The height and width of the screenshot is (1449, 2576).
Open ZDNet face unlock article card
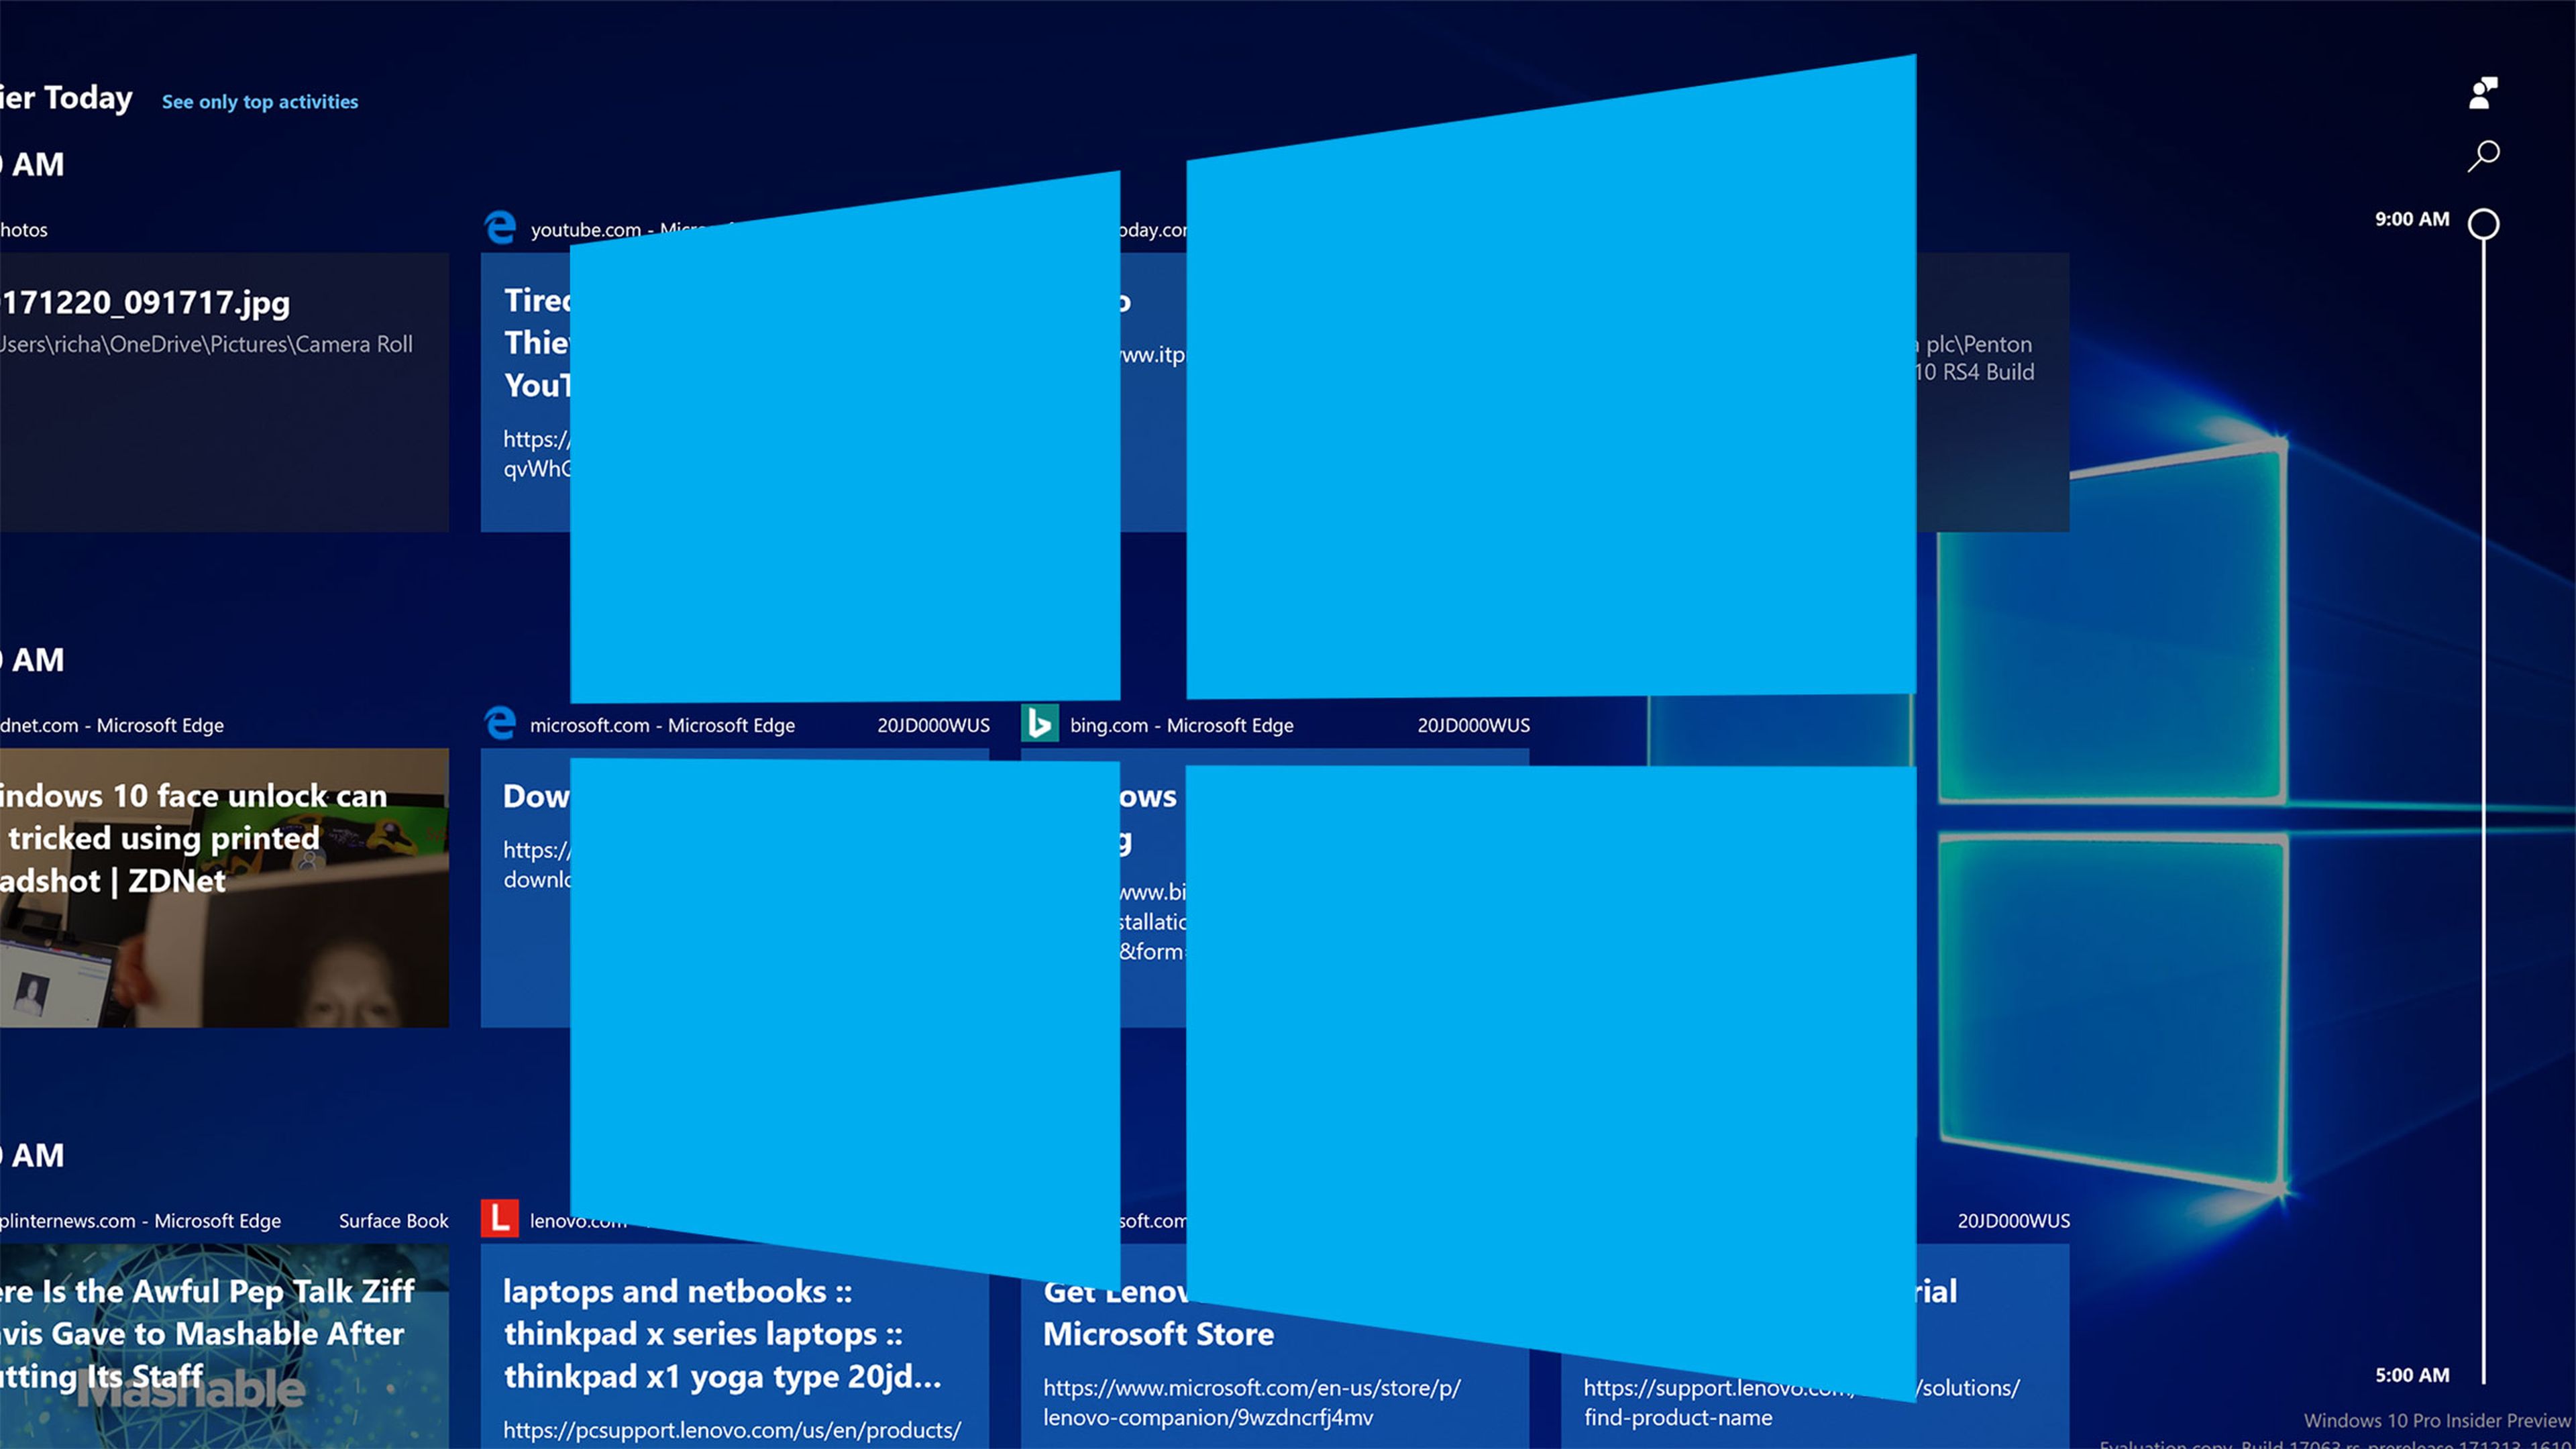click(224, 888)
